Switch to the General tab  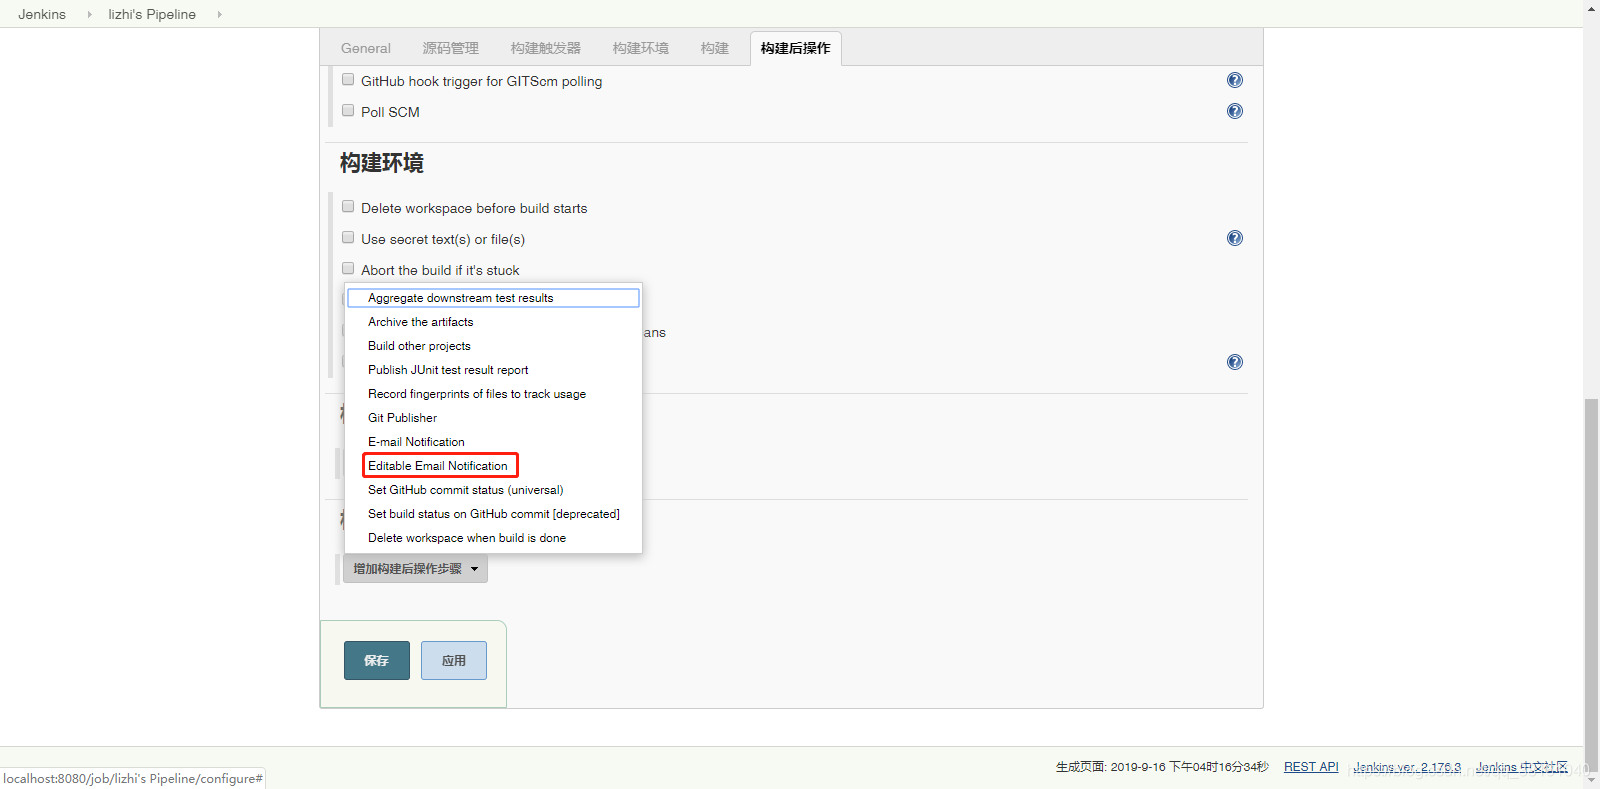(365, 48)
